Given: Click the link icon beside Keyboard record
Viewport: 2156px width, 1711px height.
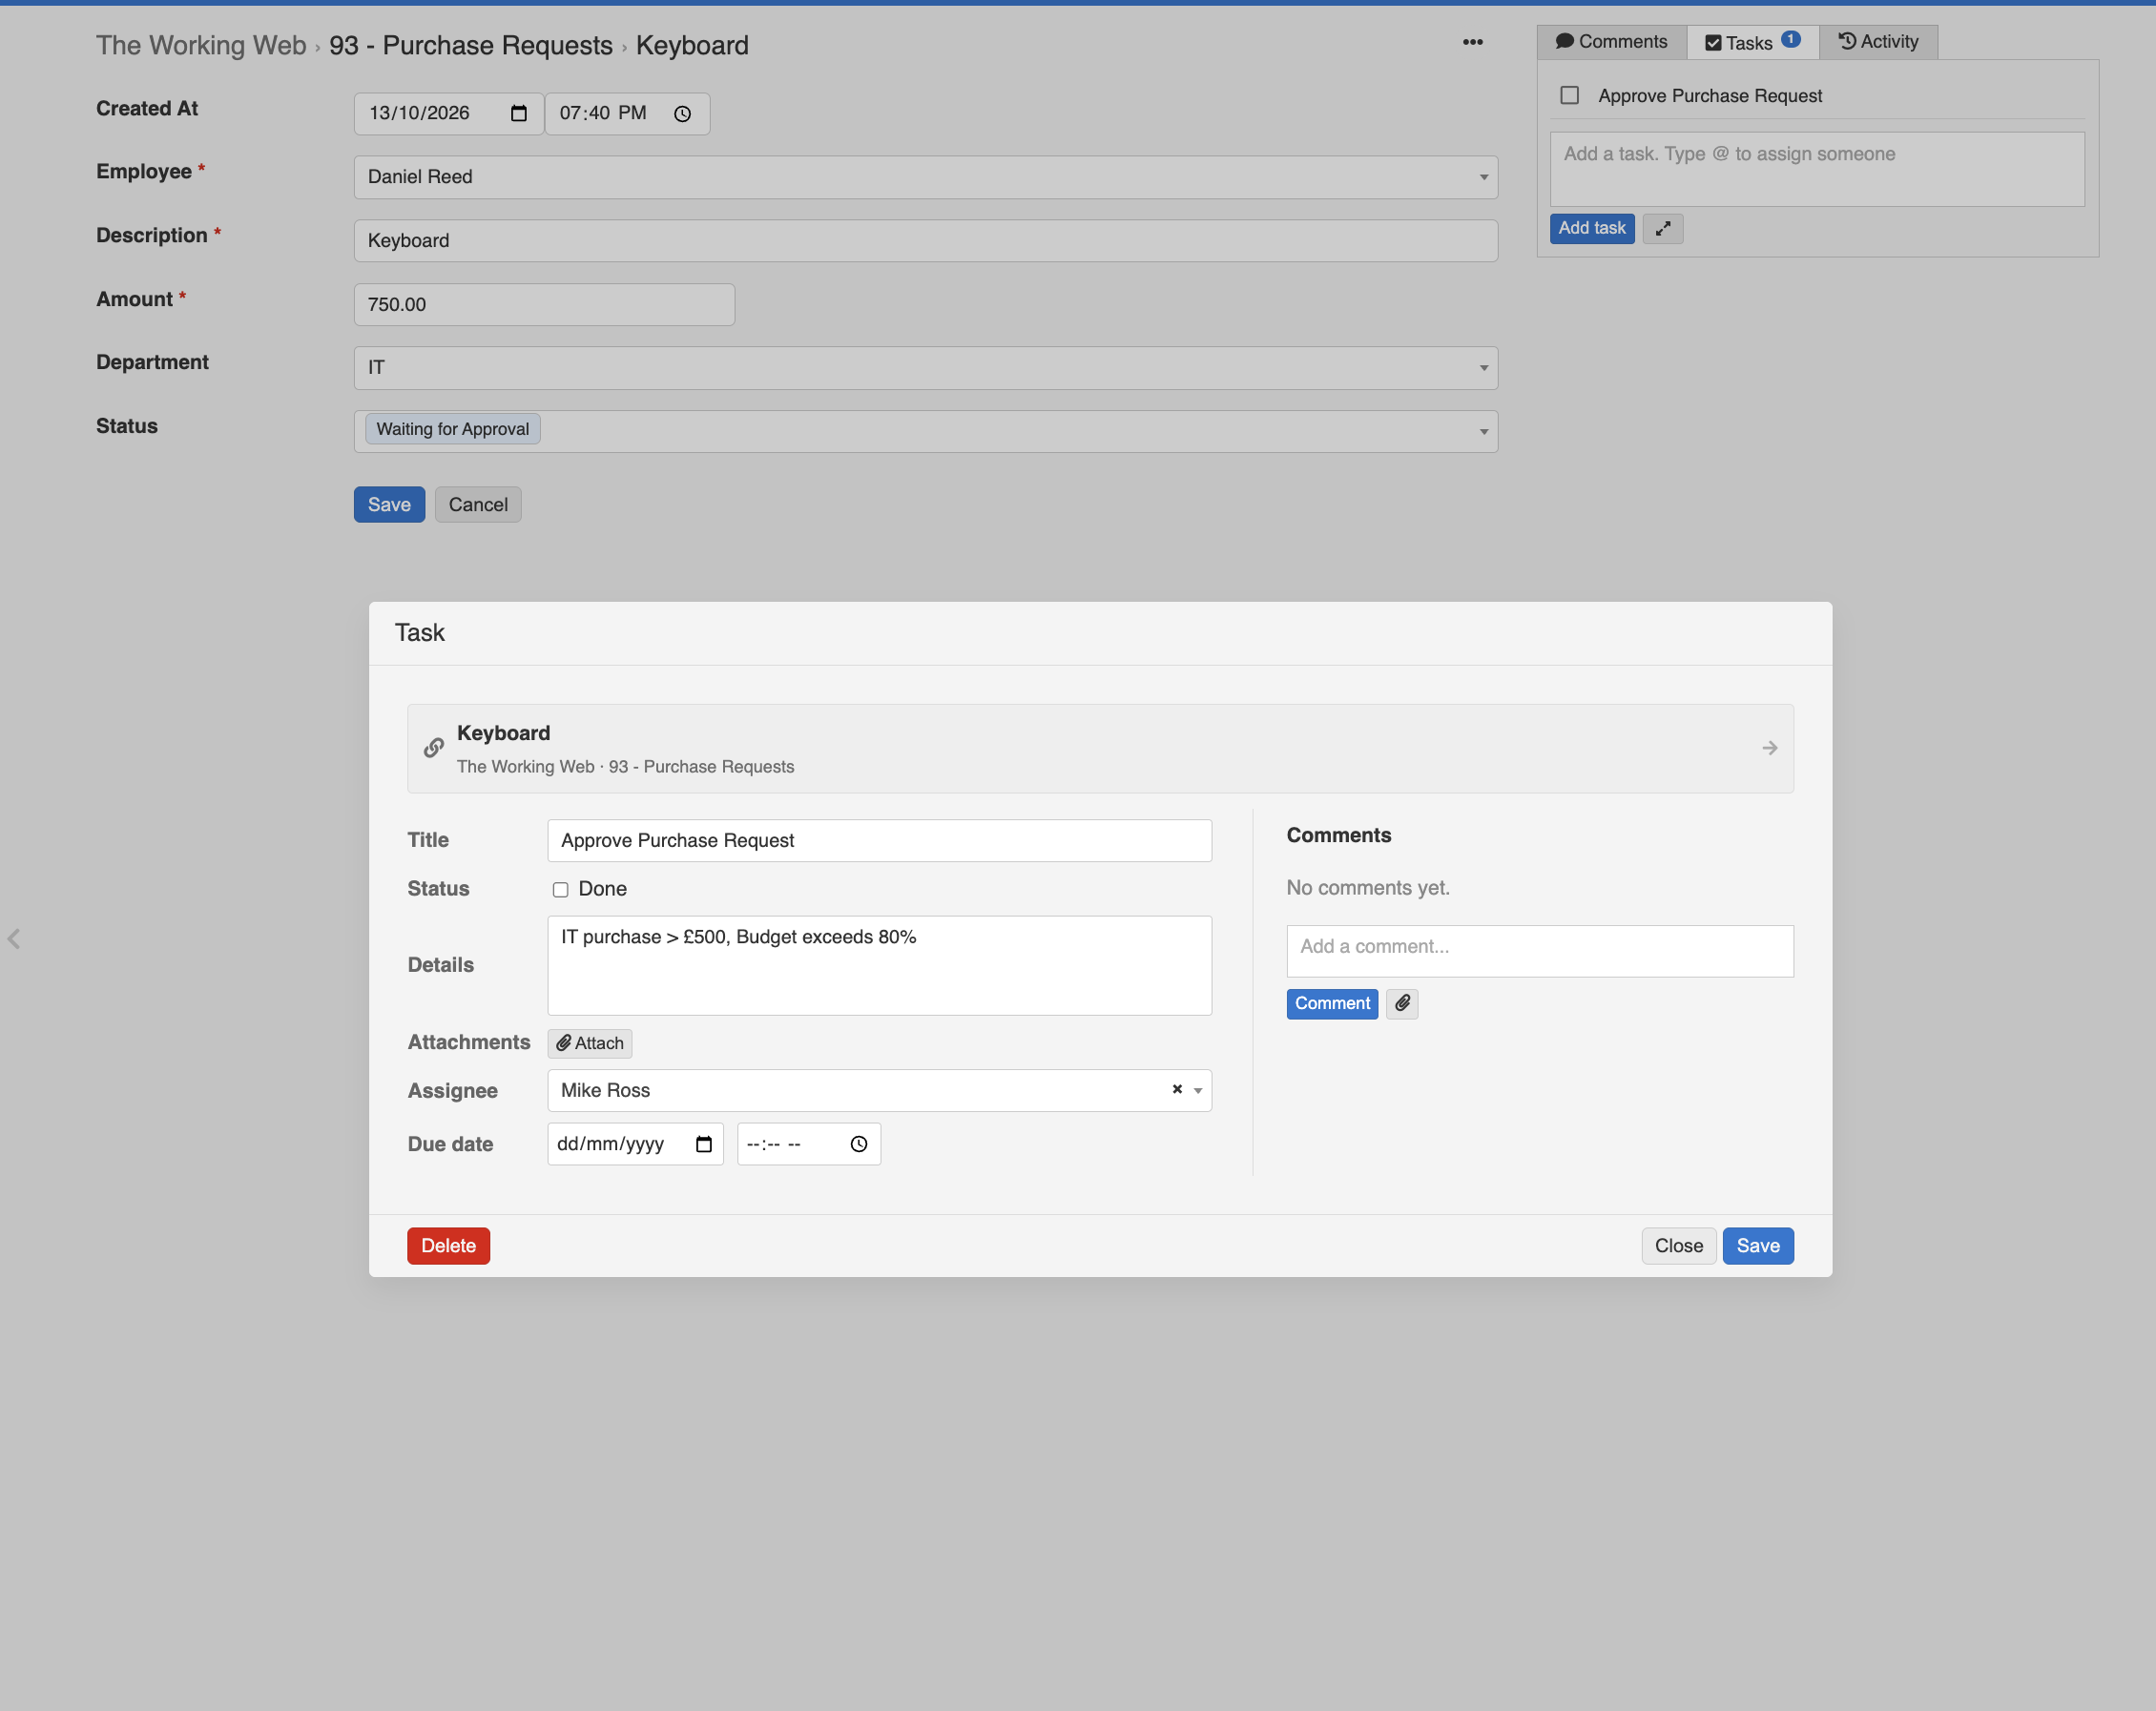Looking at the screenshot, I should (433, 748).
